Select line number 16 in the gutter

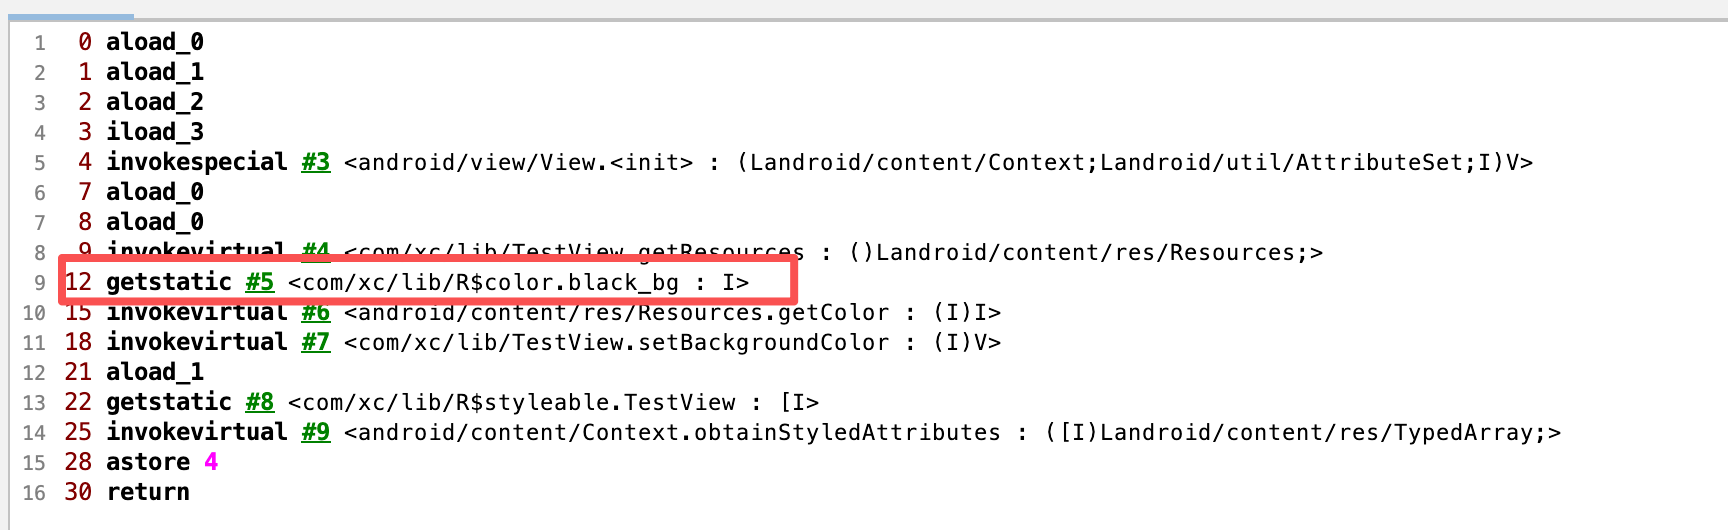point(34,493)
